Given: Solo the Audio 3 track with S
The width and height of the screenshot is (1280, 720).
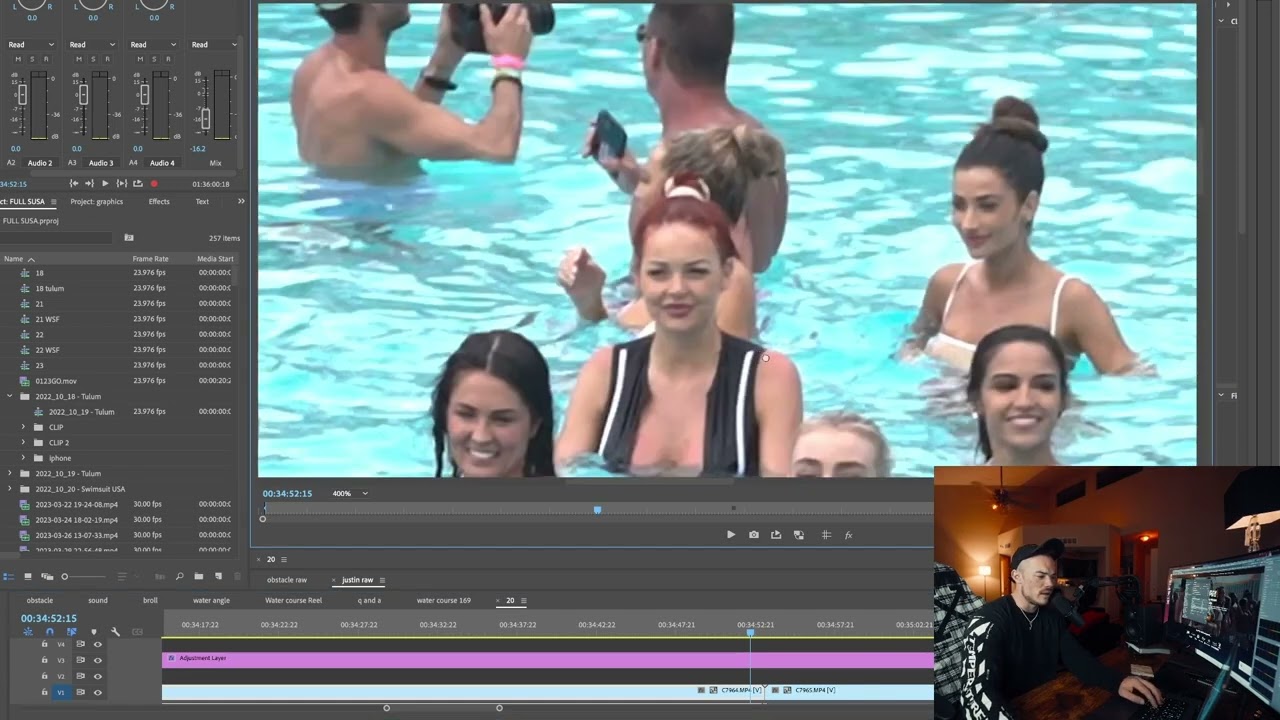Looking at the screenshot, I should (93, 59).
